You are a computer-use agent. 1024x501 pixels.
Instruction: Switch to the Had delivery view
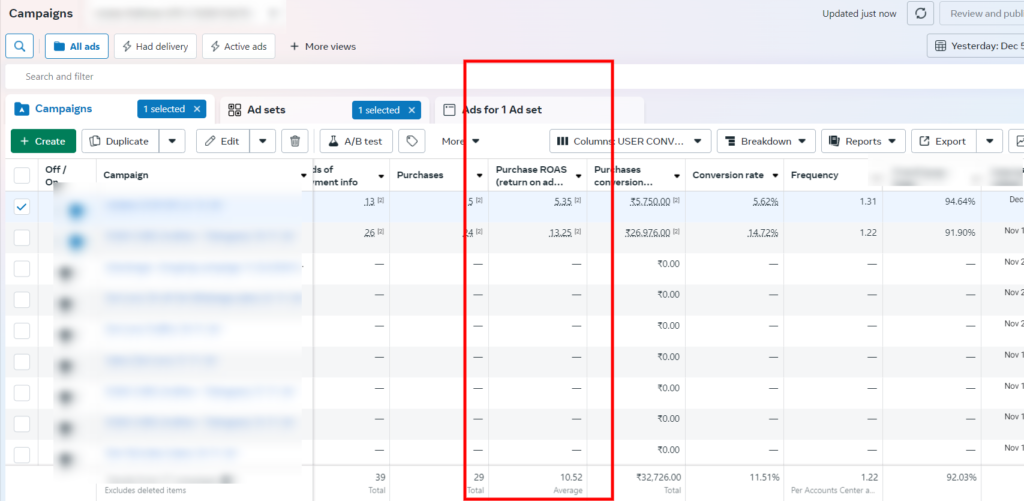(x=155, y=46)
